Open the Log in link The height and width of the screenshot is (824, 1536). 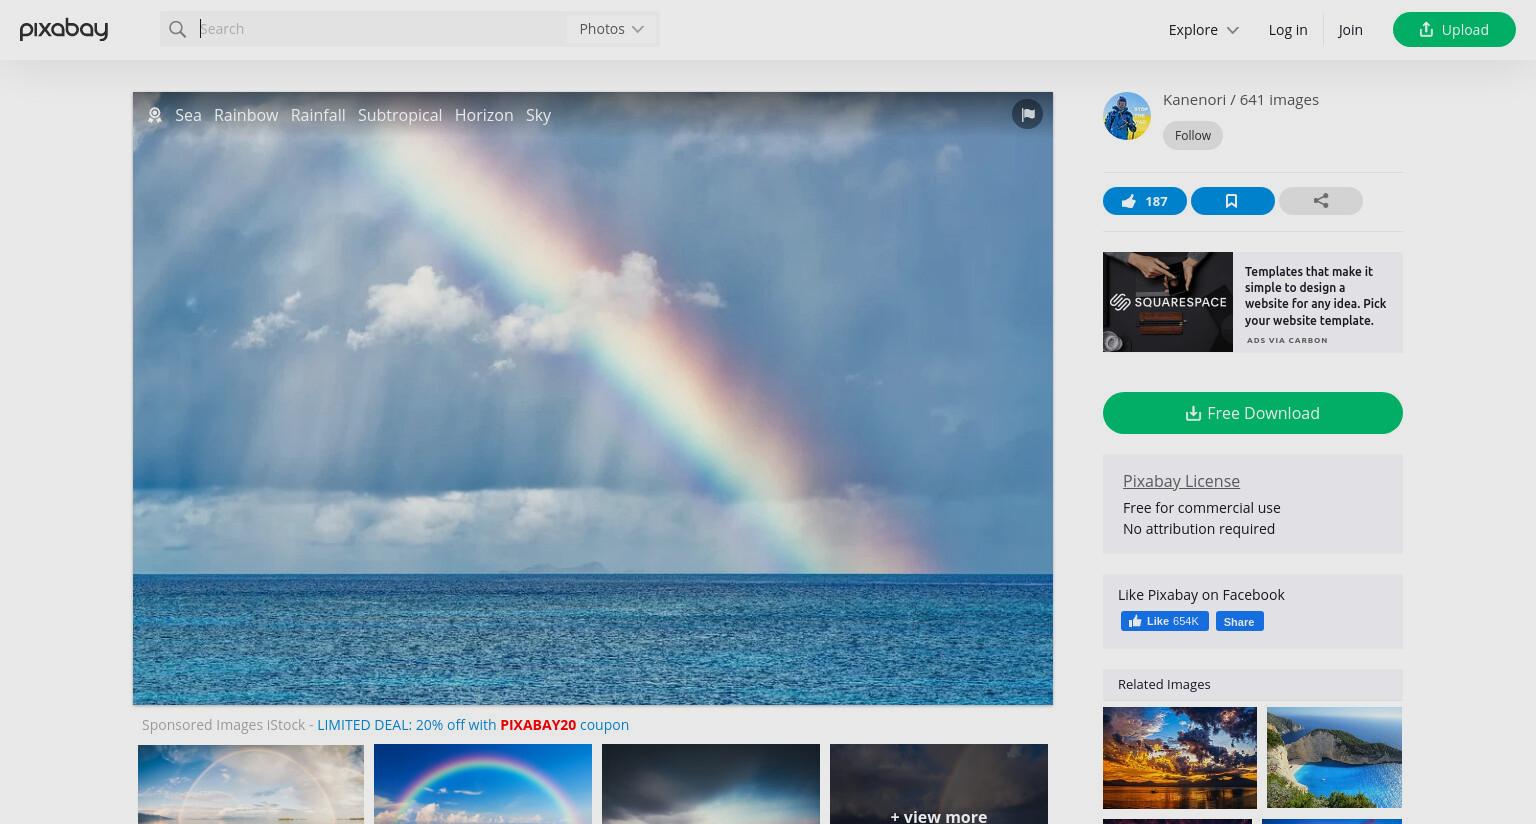[1288, 30]
